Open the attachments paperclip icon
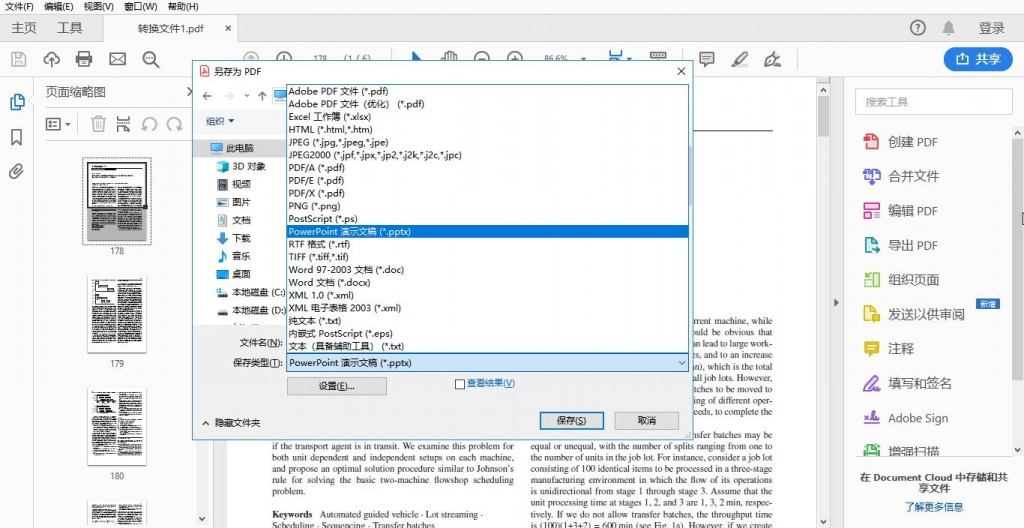Image resolution: width=1024 pixels, height=528 pixels. point(17,172)
